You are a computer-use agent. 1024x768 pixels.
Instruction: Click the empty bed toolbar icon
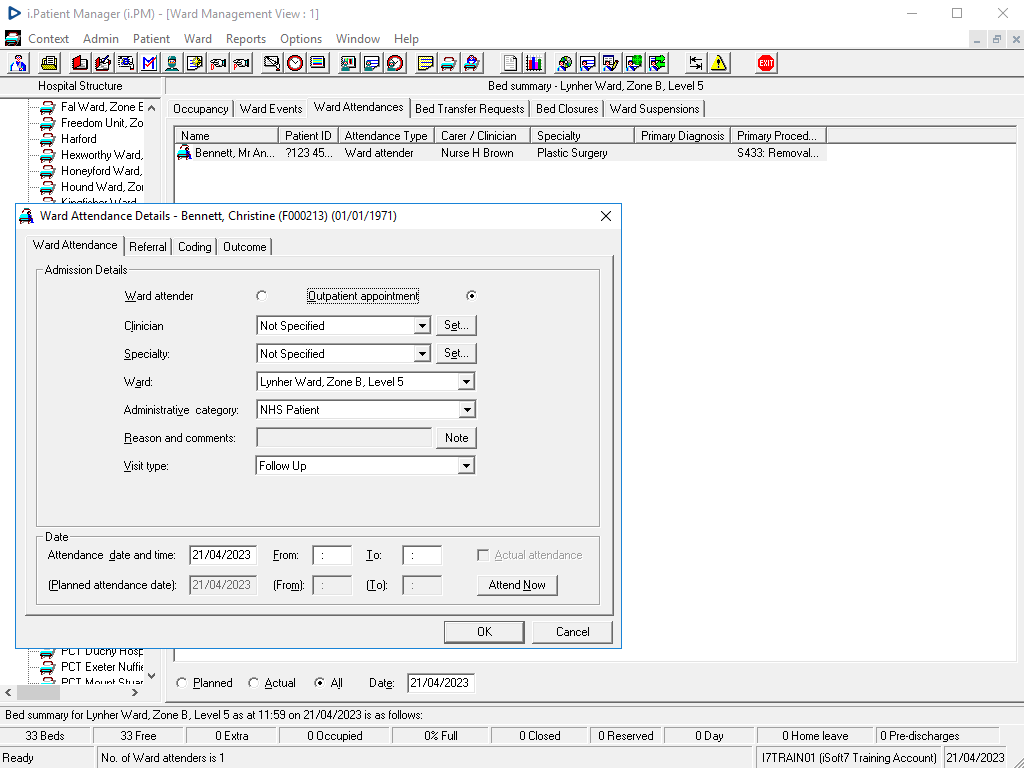point(449,63)
